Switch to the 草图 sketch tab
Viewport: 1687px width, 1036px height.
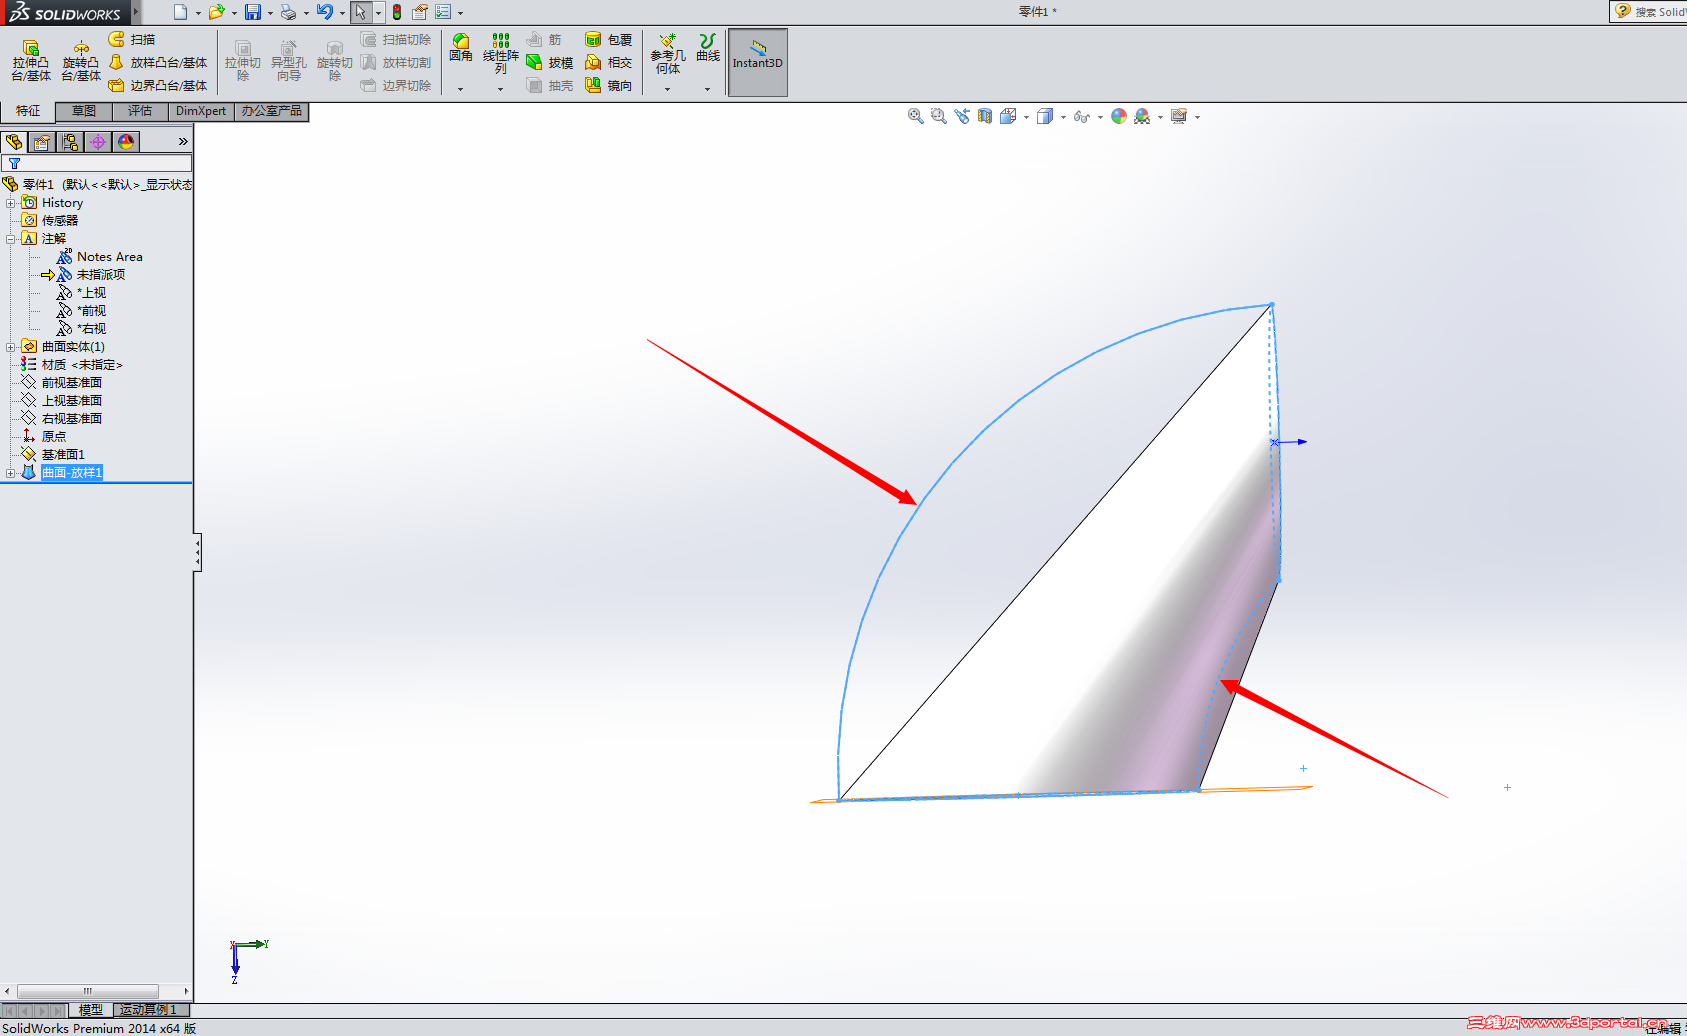click(84, 111)
